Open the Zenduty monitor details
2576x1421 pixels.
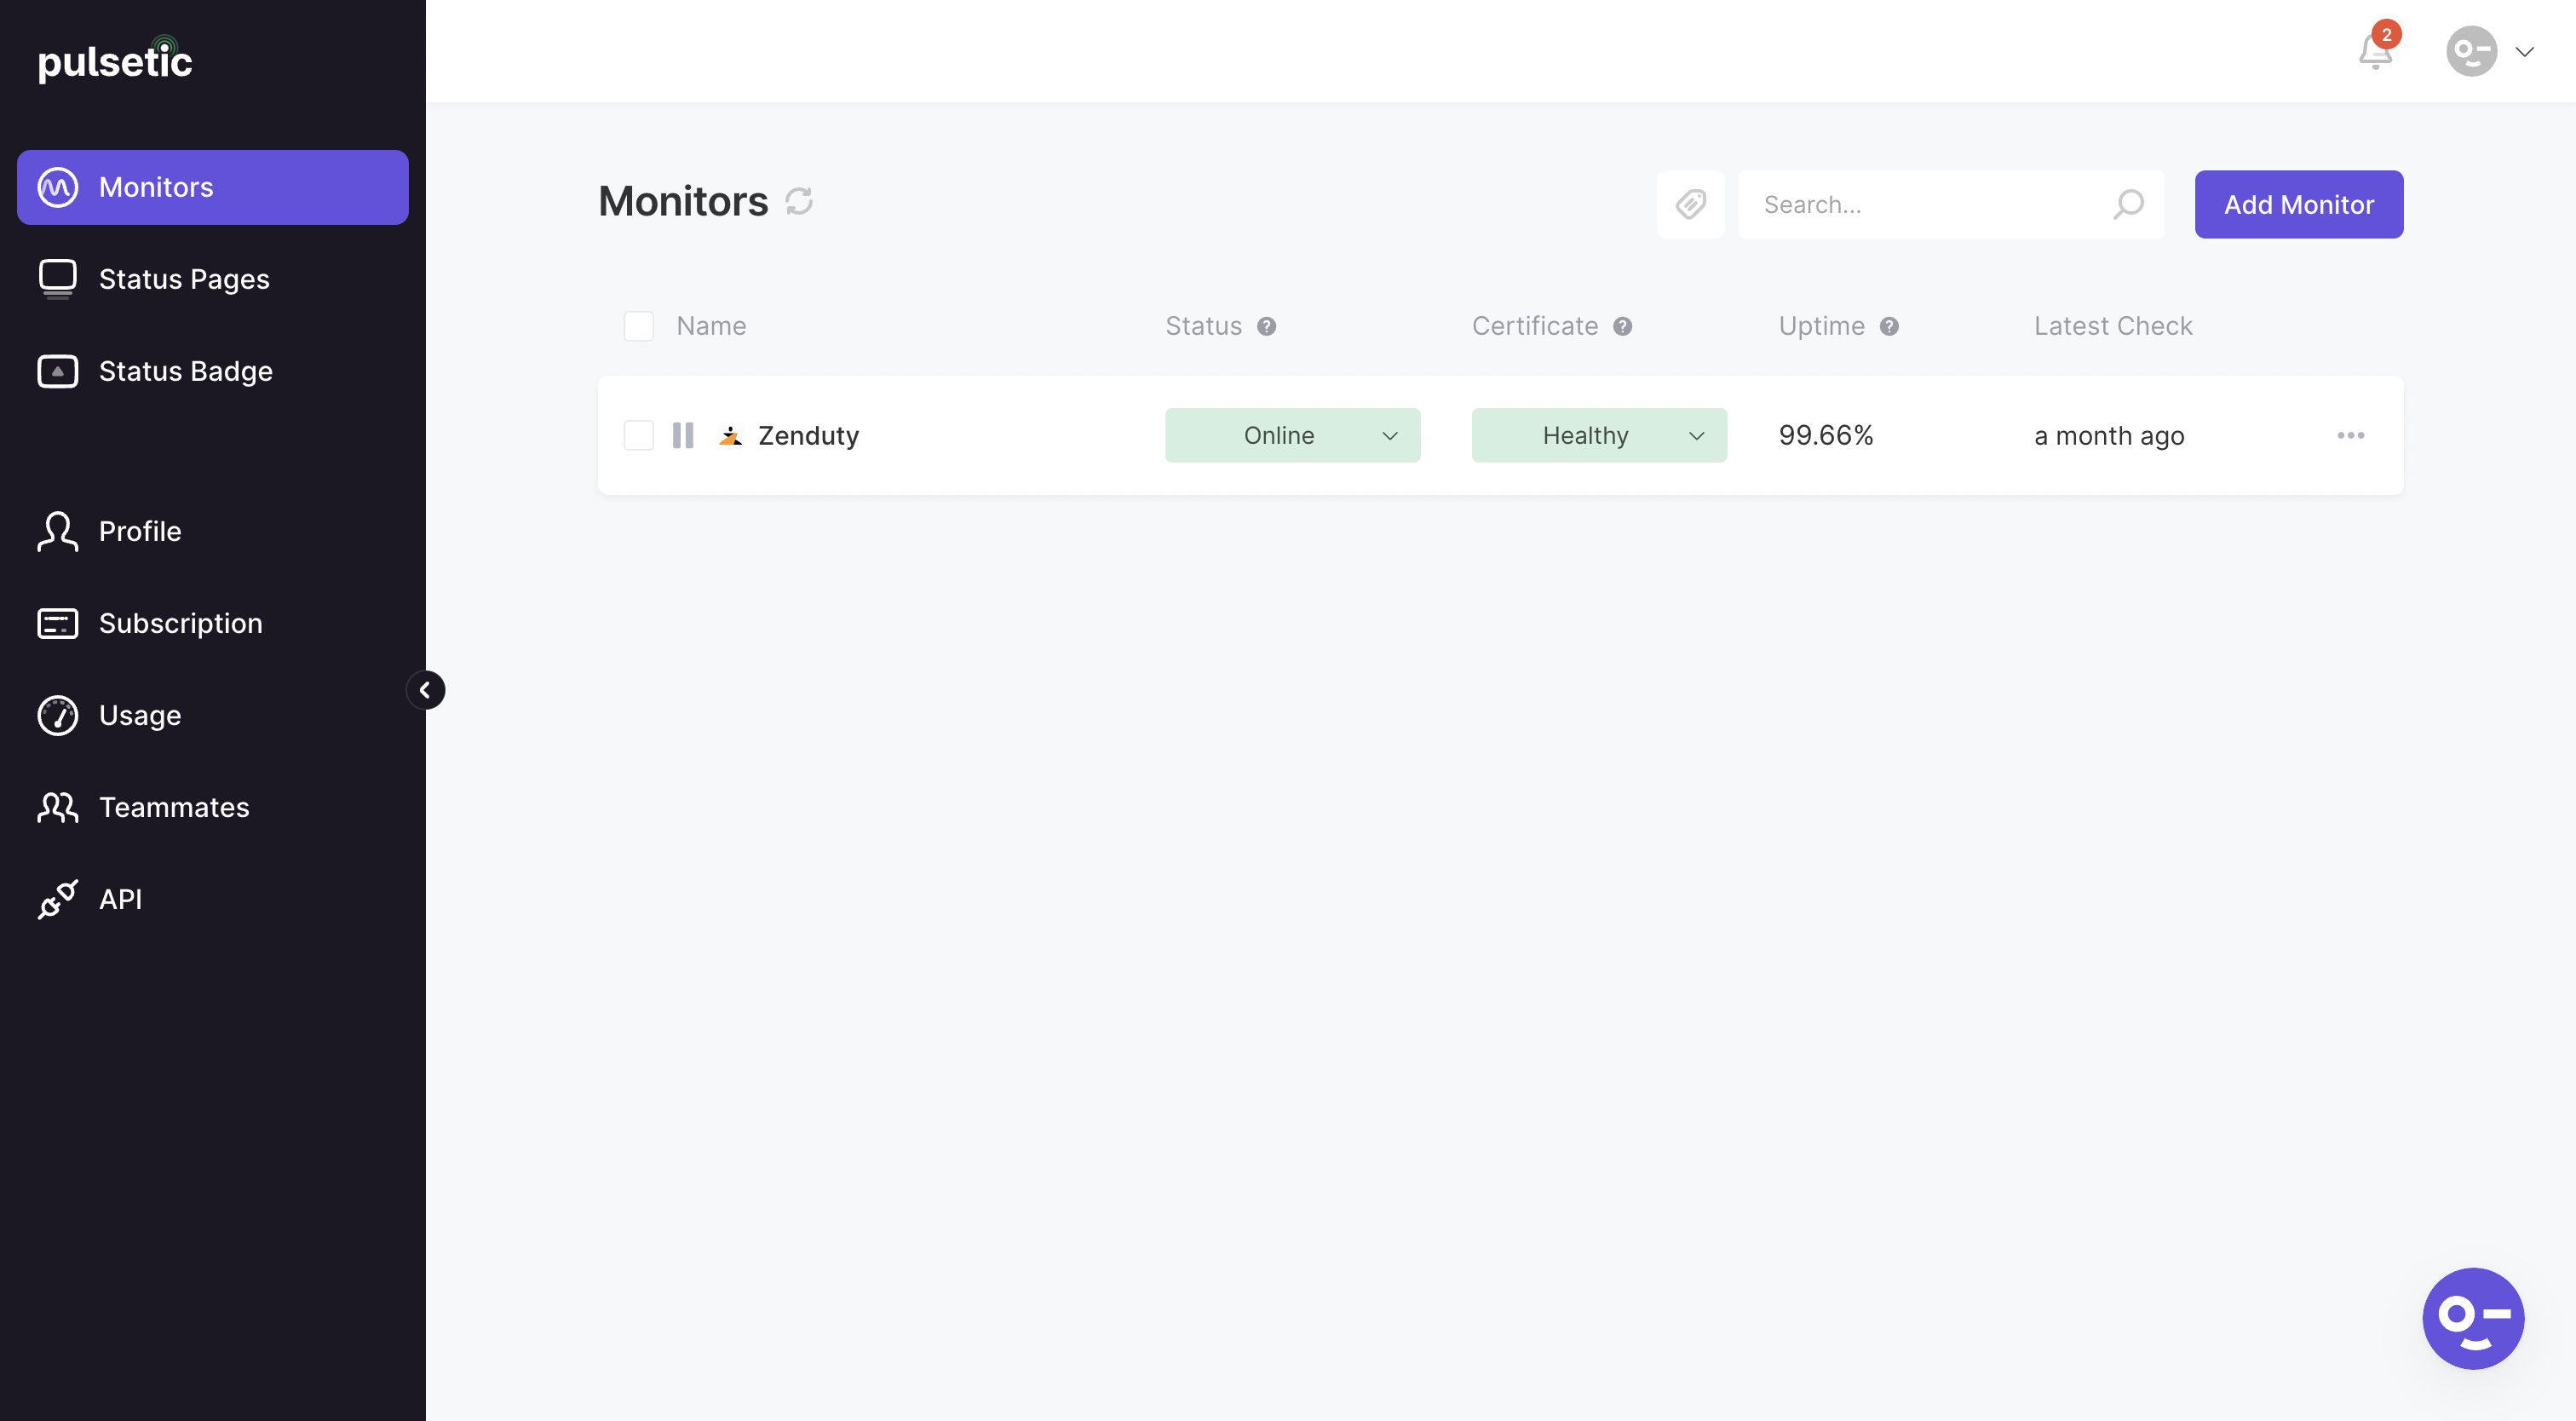(808, 435)
